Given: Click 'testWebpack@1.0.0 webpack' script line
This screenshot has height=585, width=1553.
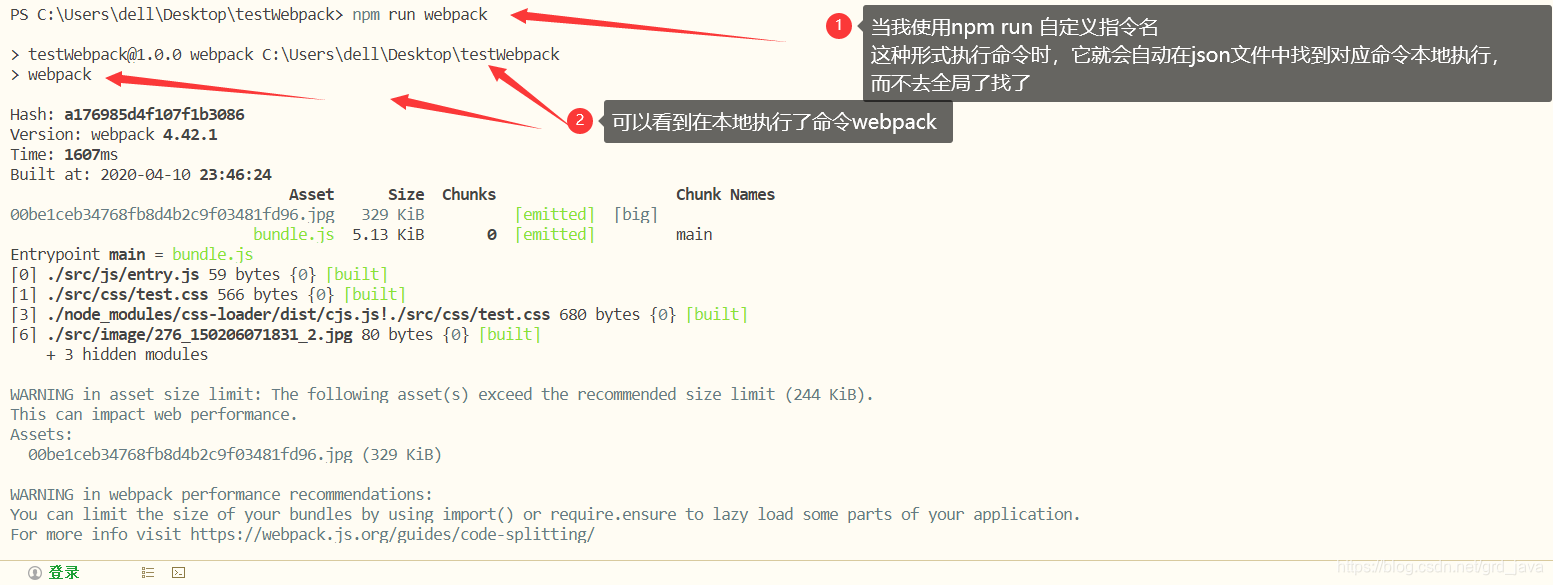Looking at the screenshot, I should click(285, 54).
